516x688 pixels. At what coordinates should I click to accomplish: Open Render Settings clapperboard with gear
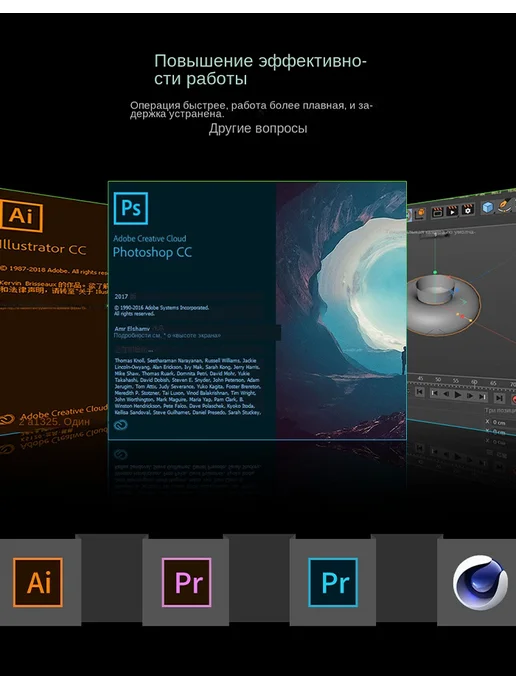pos(468,209)
